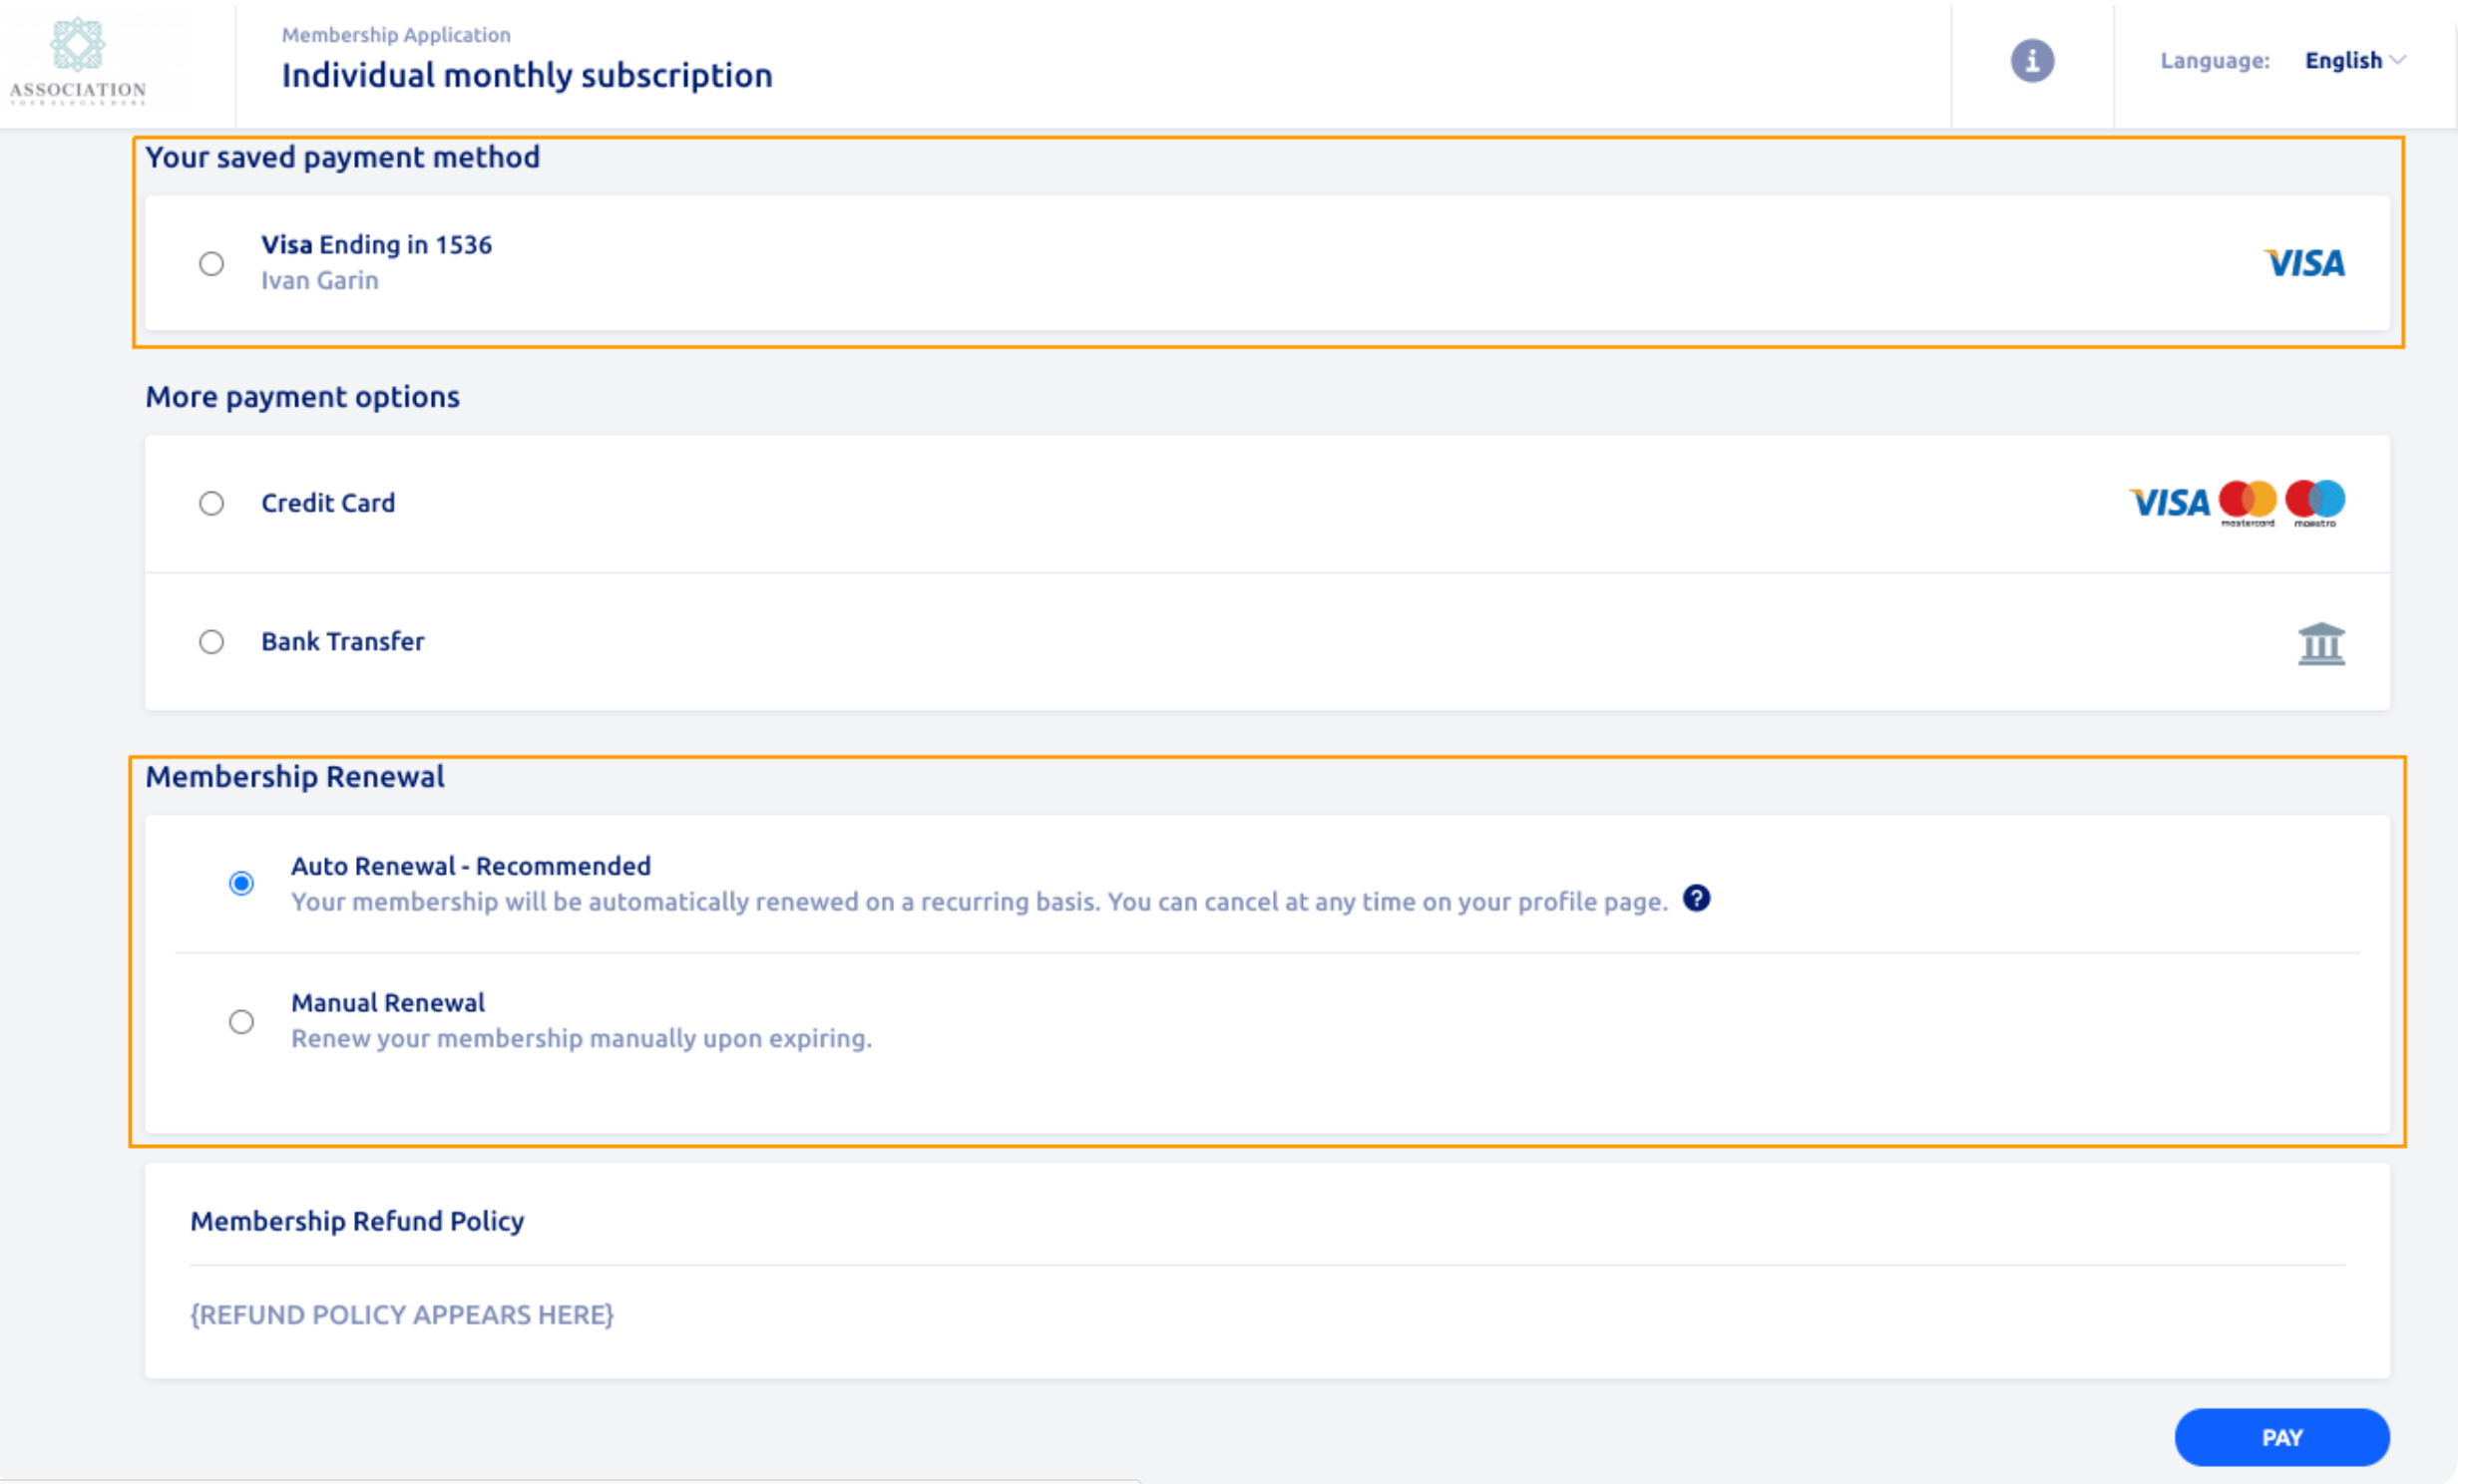
Task: Click the 'Bank Transfer' label
Action: click(x=343, y=641)
